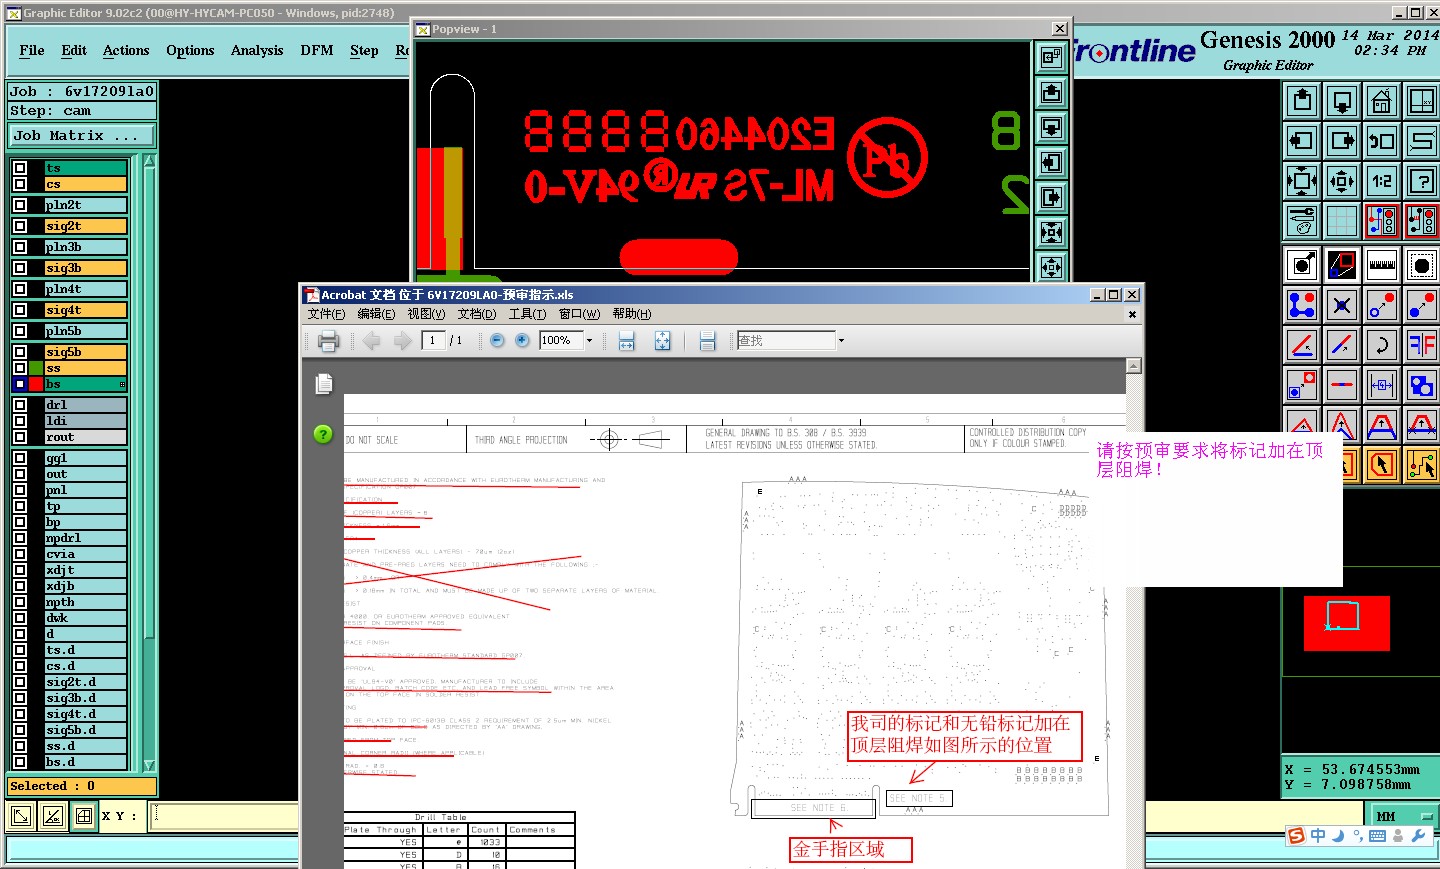The image size is (1440, 869).
Task: Toggle the checkbox for layer bs
Action: pos(20,384)
